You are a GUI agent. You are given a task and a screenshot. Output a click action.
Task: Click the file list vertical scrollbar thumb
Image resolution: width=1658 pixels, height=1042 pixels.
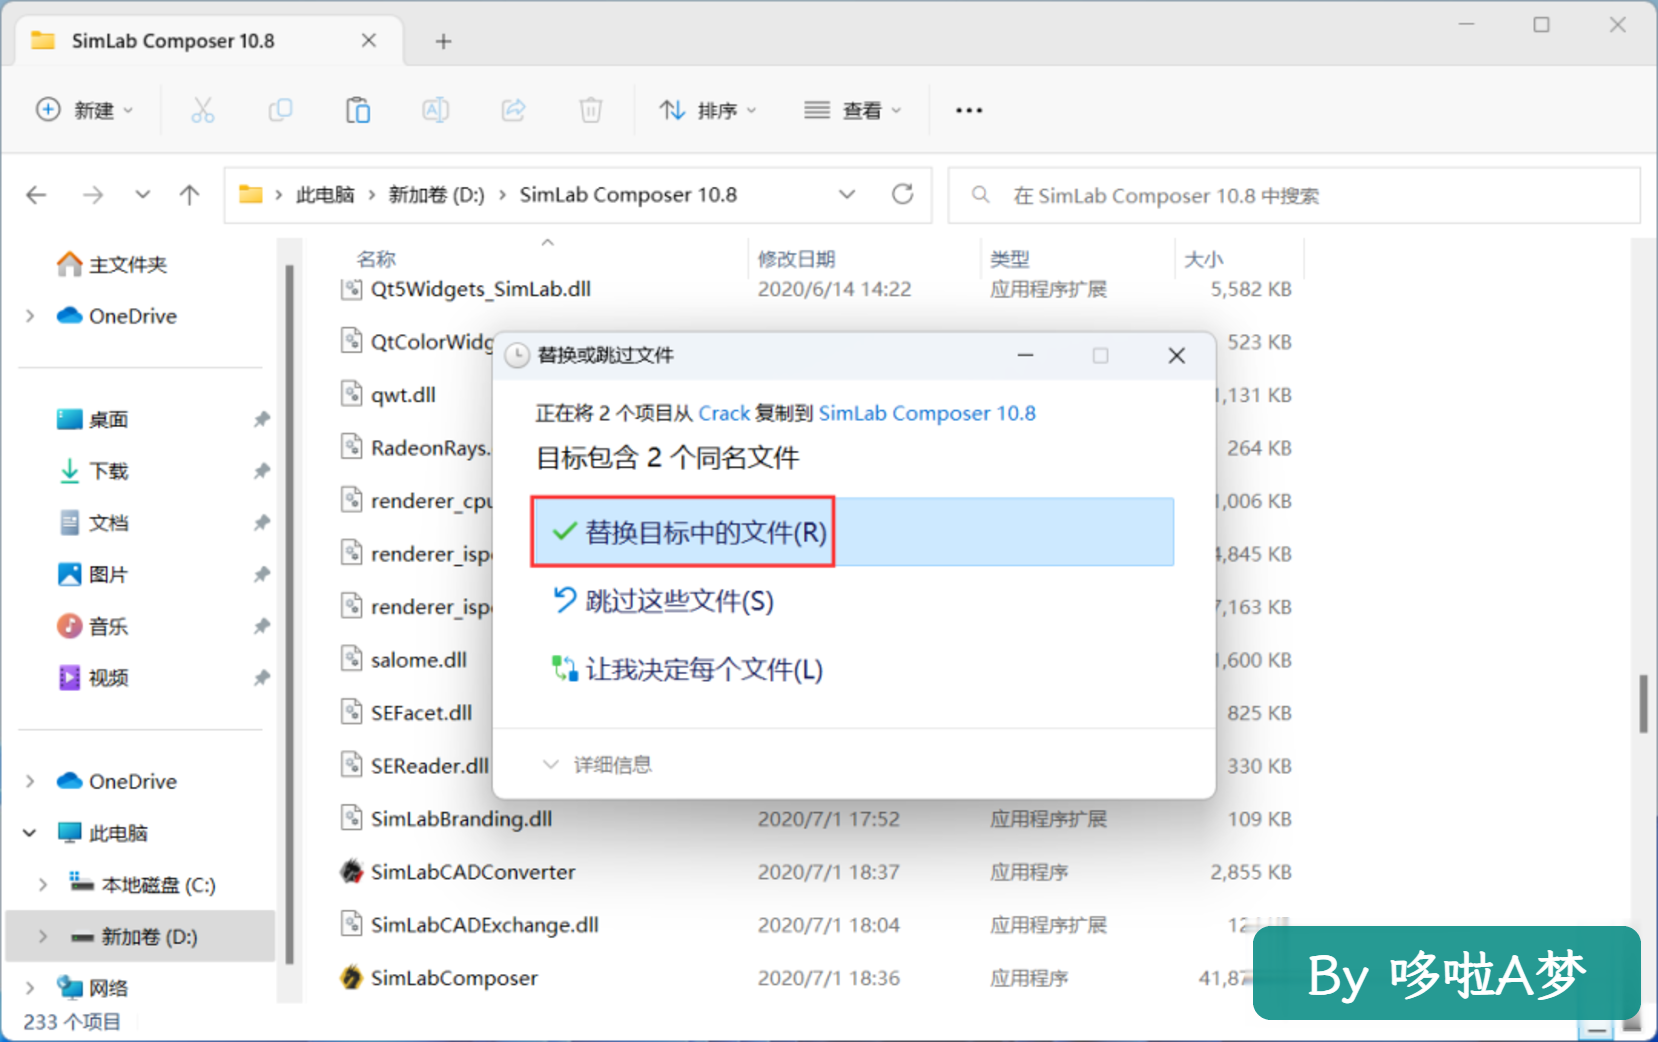point(1643,704)
